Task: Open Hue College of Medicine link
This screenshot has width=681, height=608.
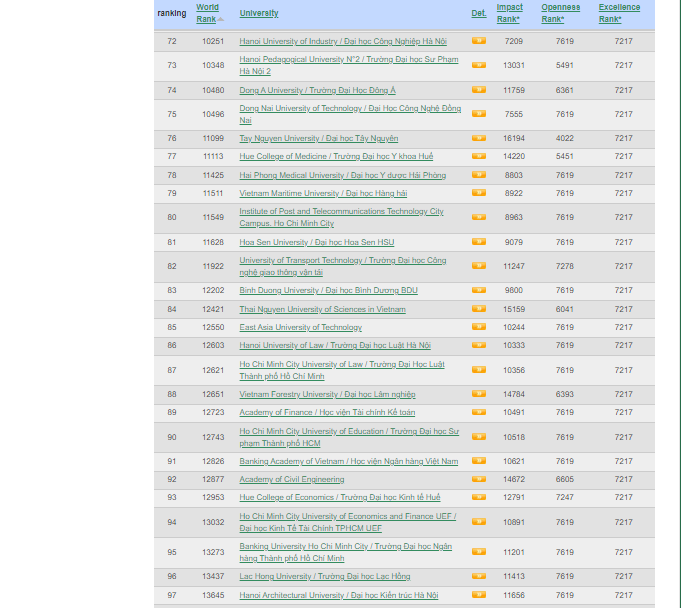Action: point(336,156)
